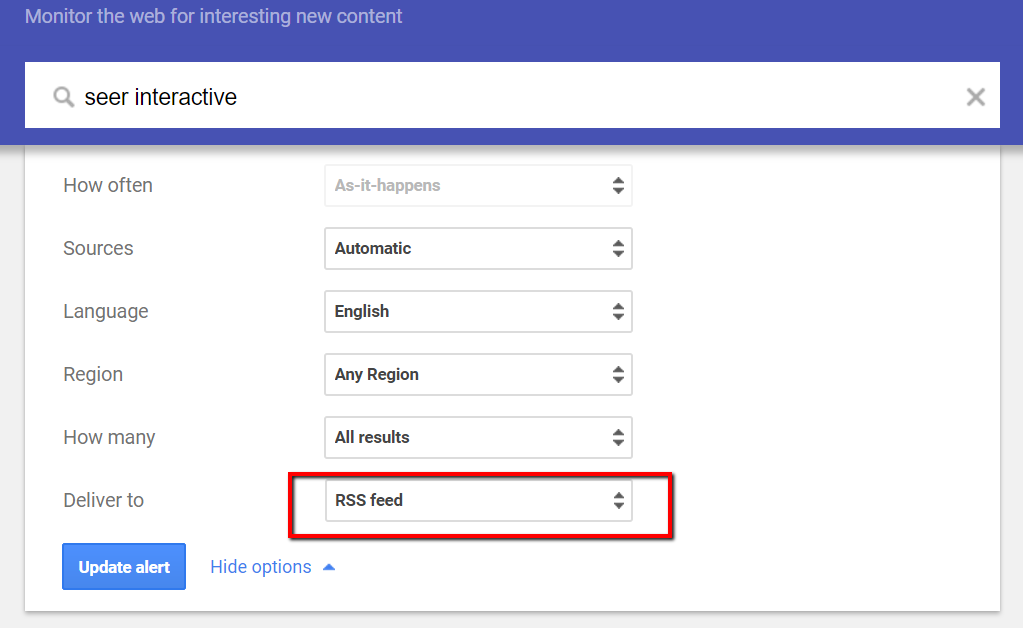Open the Language dropdown set to English
Viewport: 1023px width, 628px height.
coord(478,312)
